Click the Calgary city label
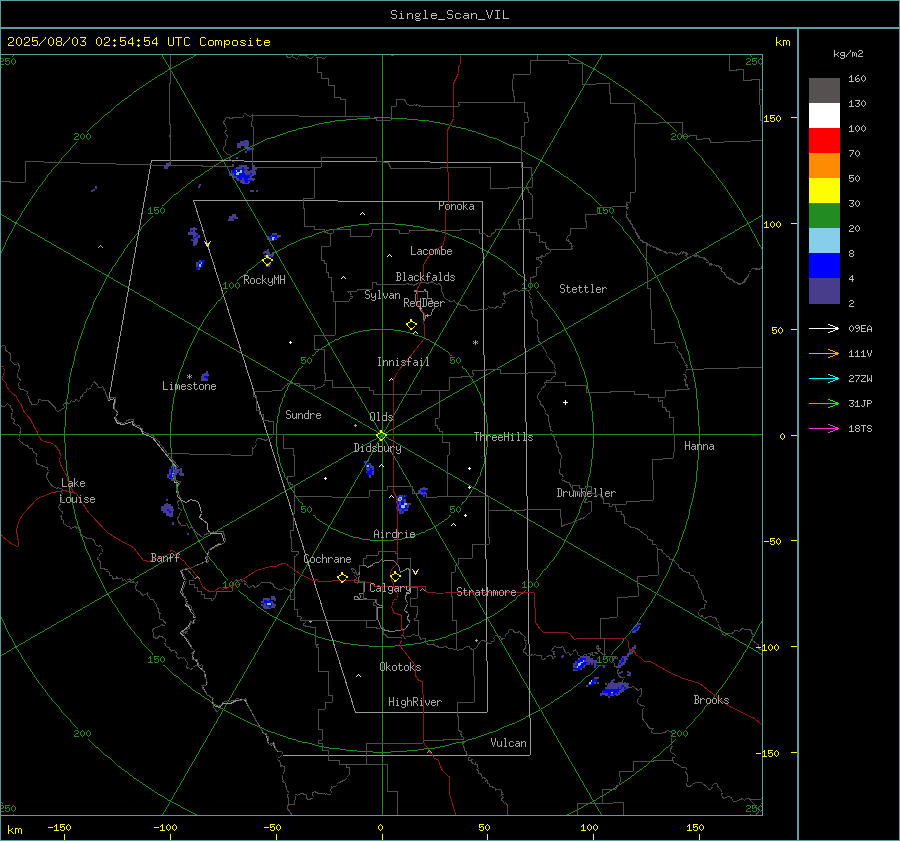Image resolution: width=900 pixels, height=841 pixels. tap(390, 588)
